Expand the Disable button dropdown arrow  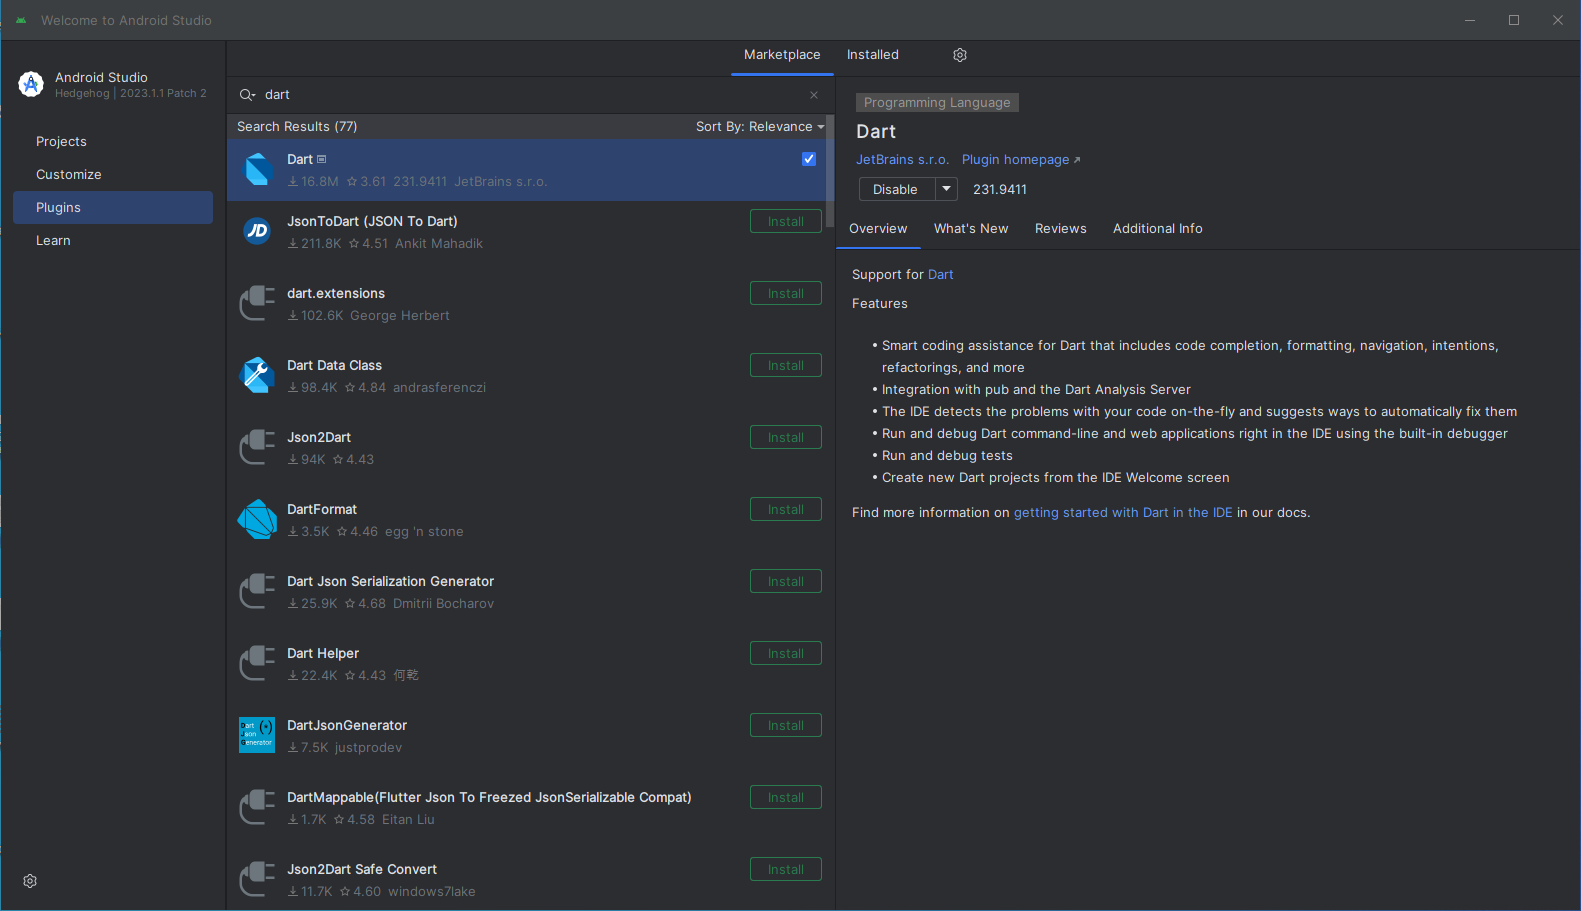[x=946, y=189]
